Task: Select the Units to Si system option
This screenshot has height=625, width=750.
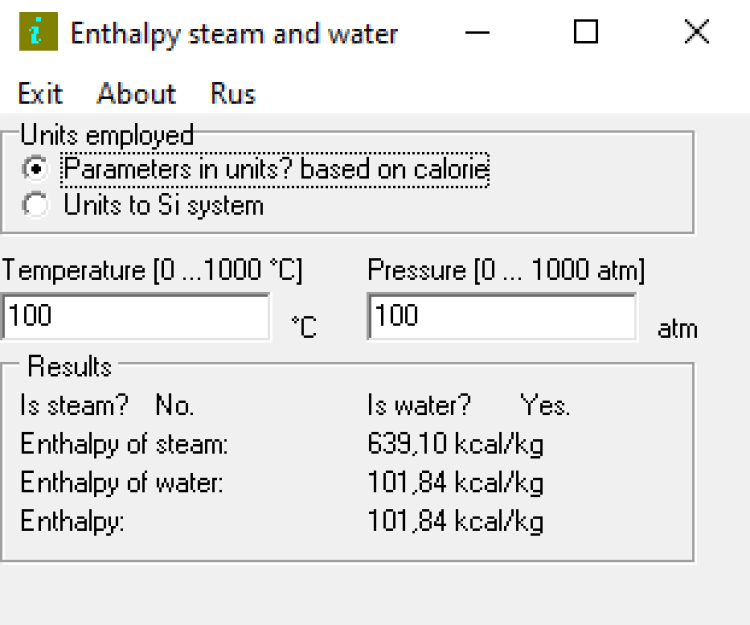Action: click(x=35, y=206)
